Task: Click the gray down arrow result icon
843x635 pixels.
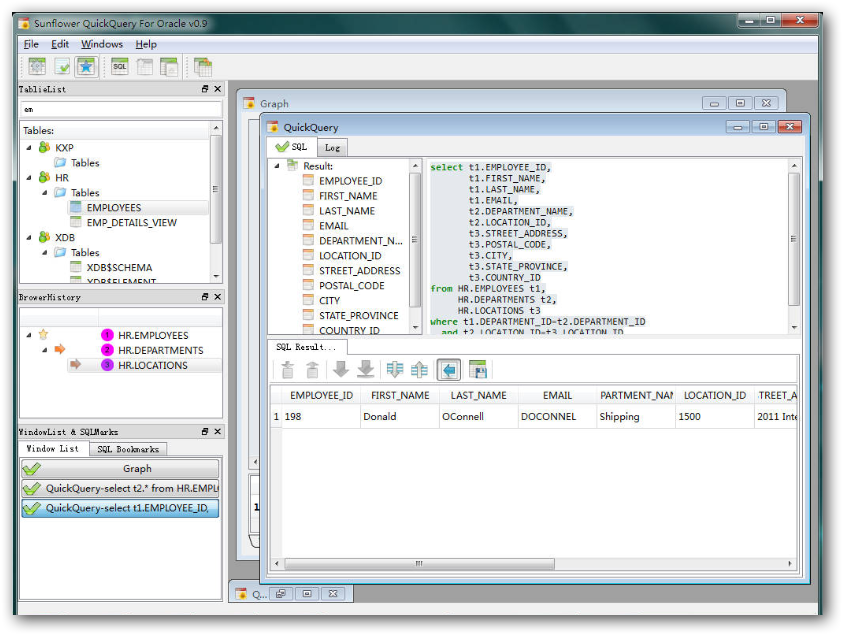Action: [340, 369]
